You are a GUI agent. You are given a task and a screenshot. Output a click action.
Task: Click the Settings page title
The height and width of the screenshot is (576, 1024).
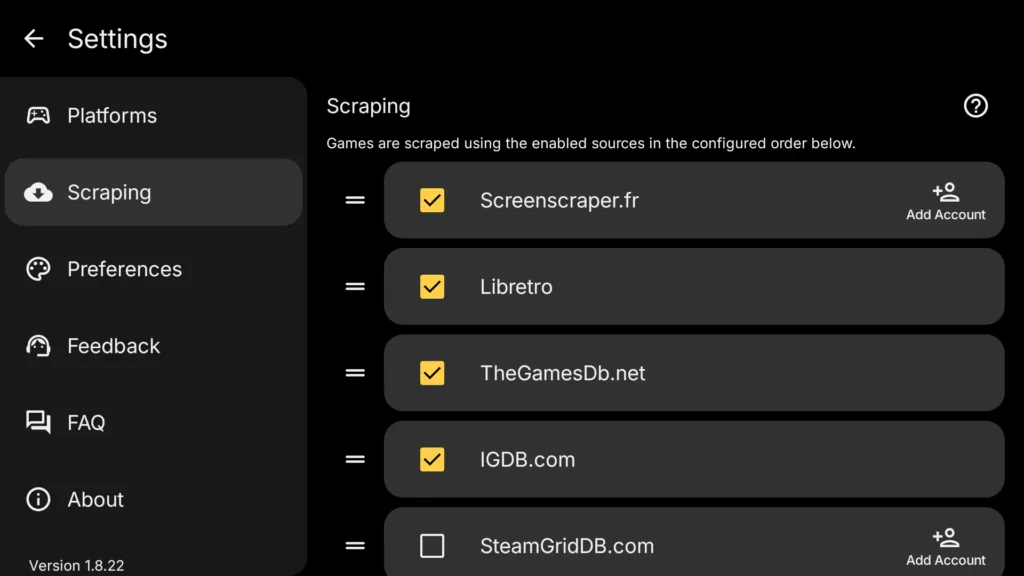118,39
